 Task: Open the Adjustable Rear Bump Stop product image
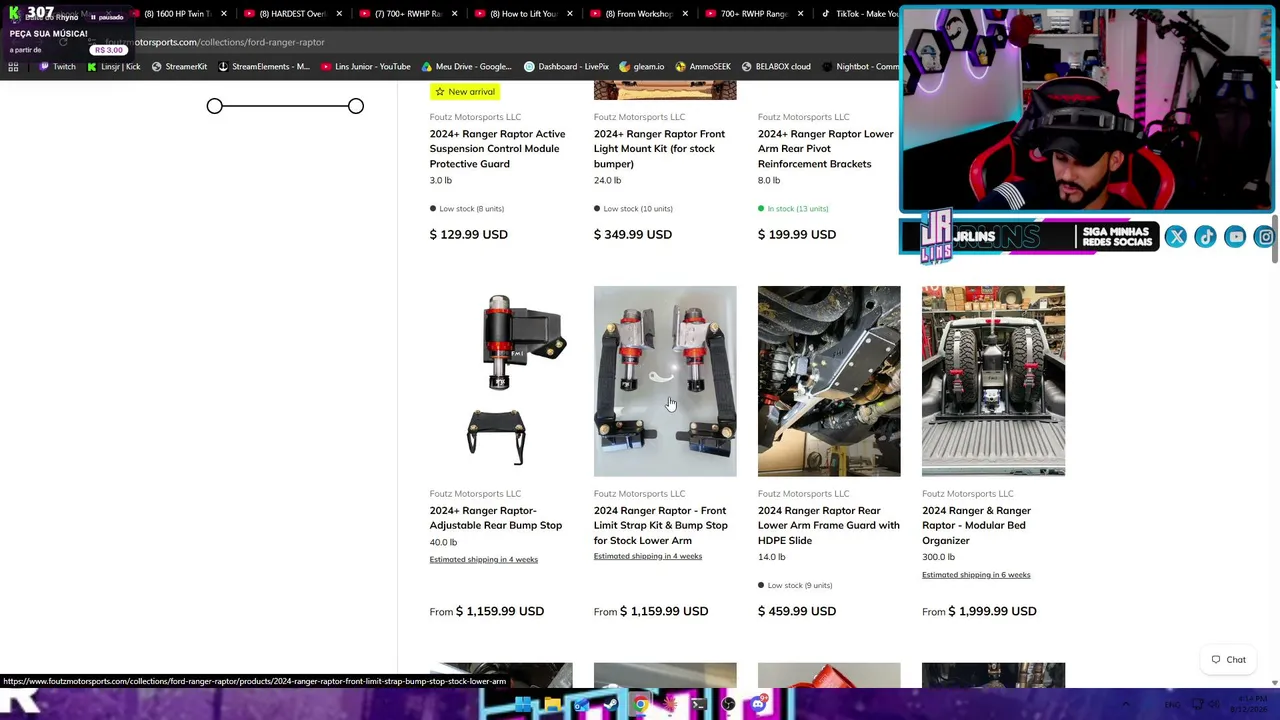tap(501, 381)
